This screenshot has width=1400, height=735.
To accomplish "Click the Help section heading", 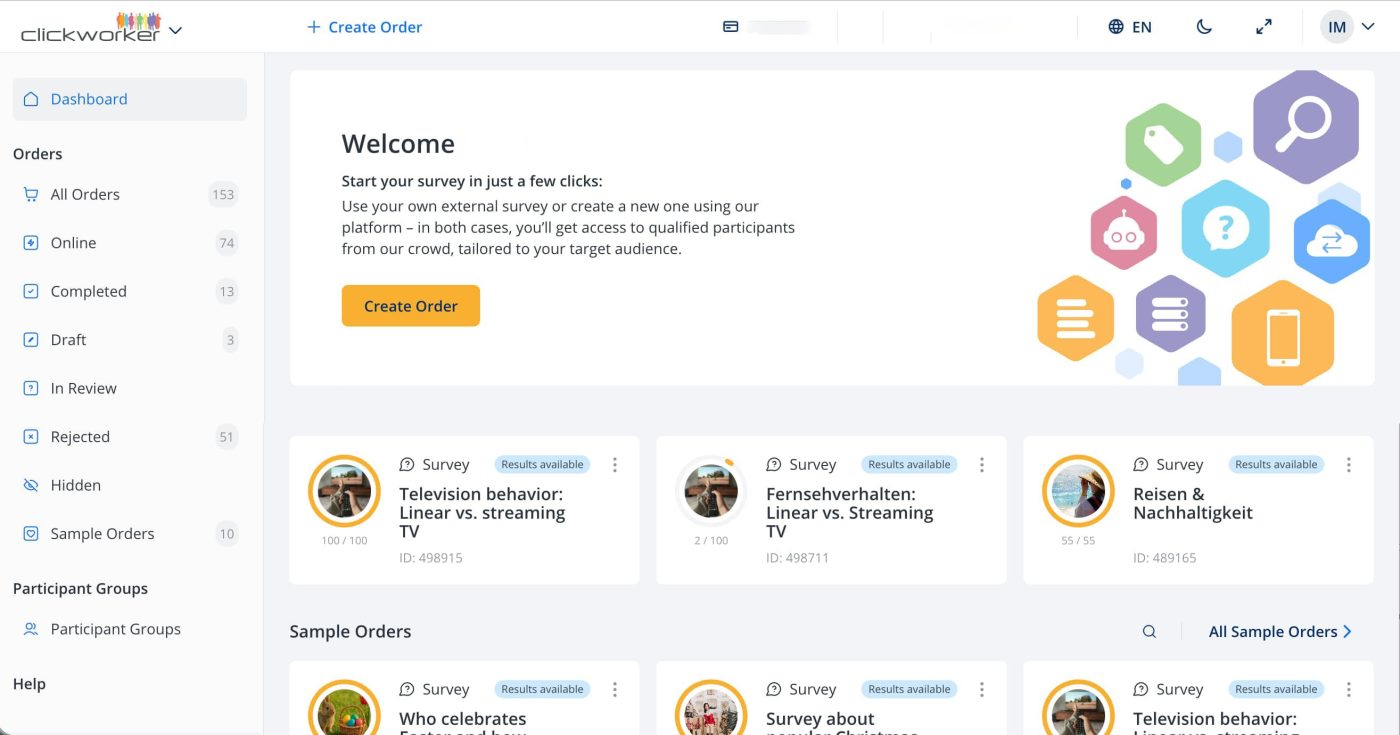I will click(29, 684).
